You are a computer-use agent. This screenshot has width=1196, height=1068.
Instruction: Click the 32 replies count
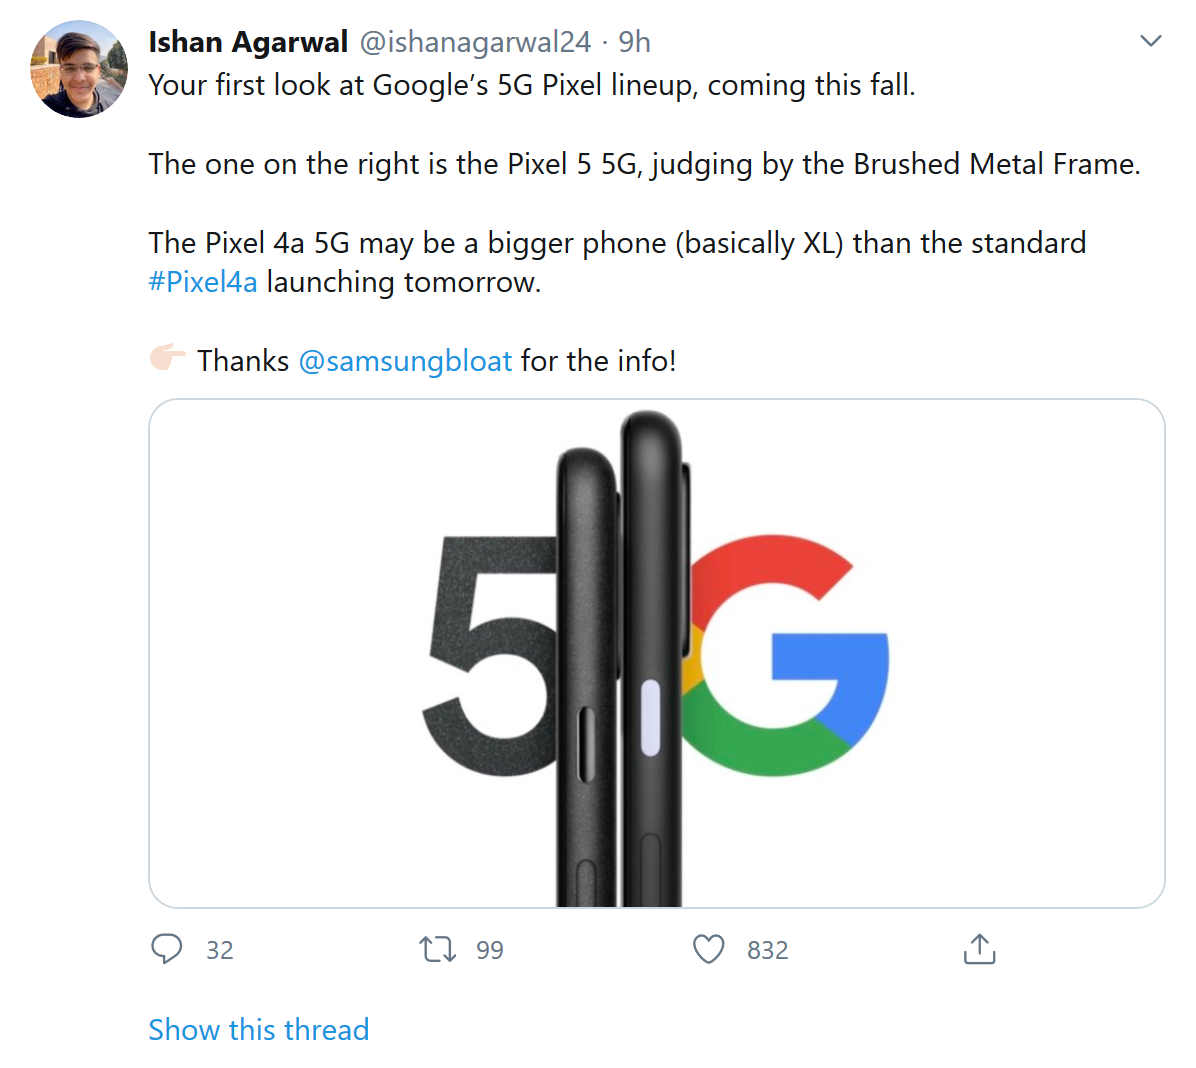click(220, 950)
